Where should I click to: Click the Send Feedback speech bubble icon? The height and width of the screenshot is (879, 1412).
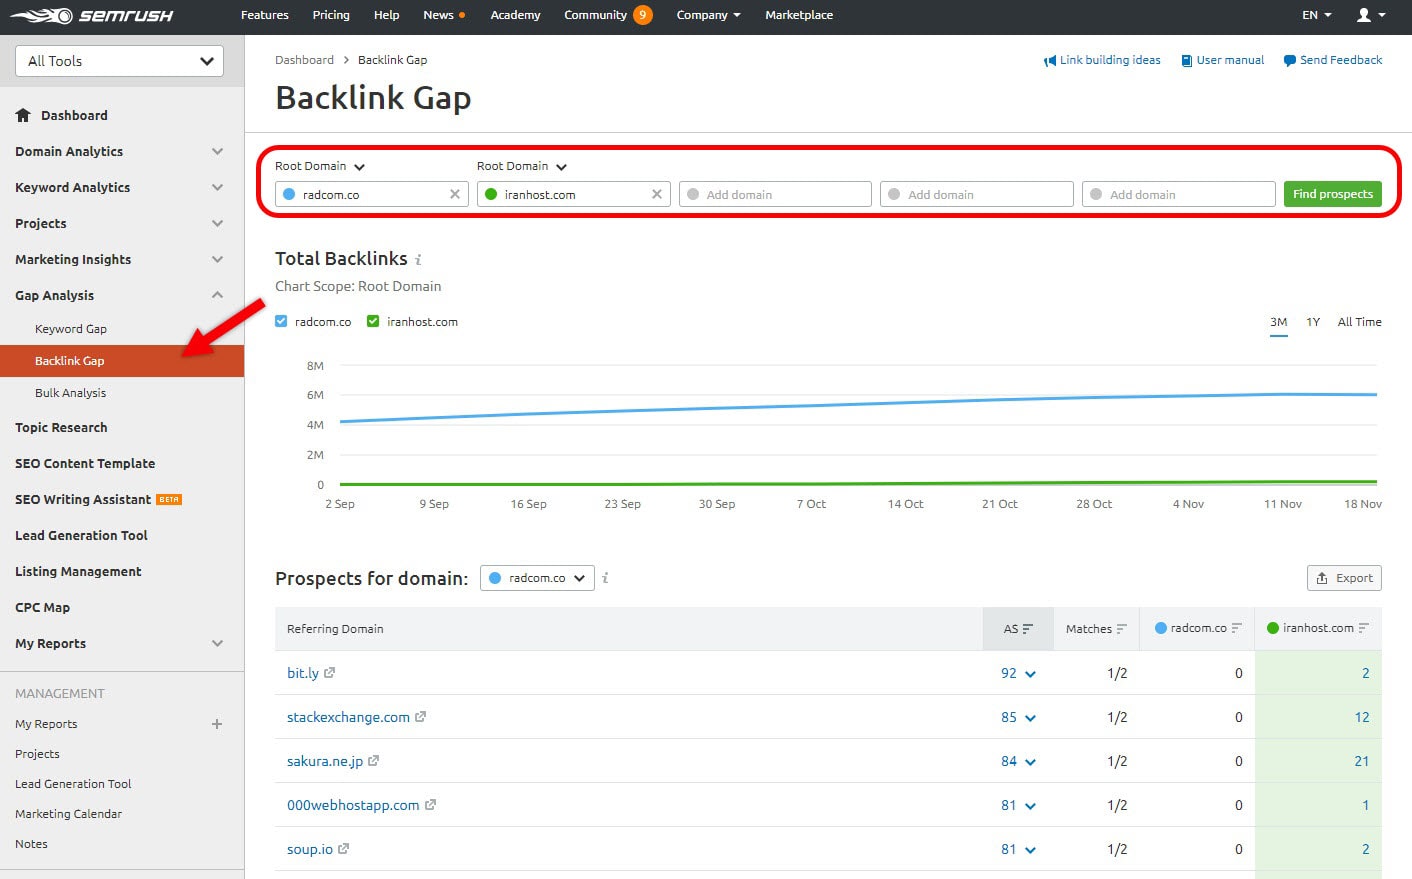pyautogui.click(x=1288, y=60)
